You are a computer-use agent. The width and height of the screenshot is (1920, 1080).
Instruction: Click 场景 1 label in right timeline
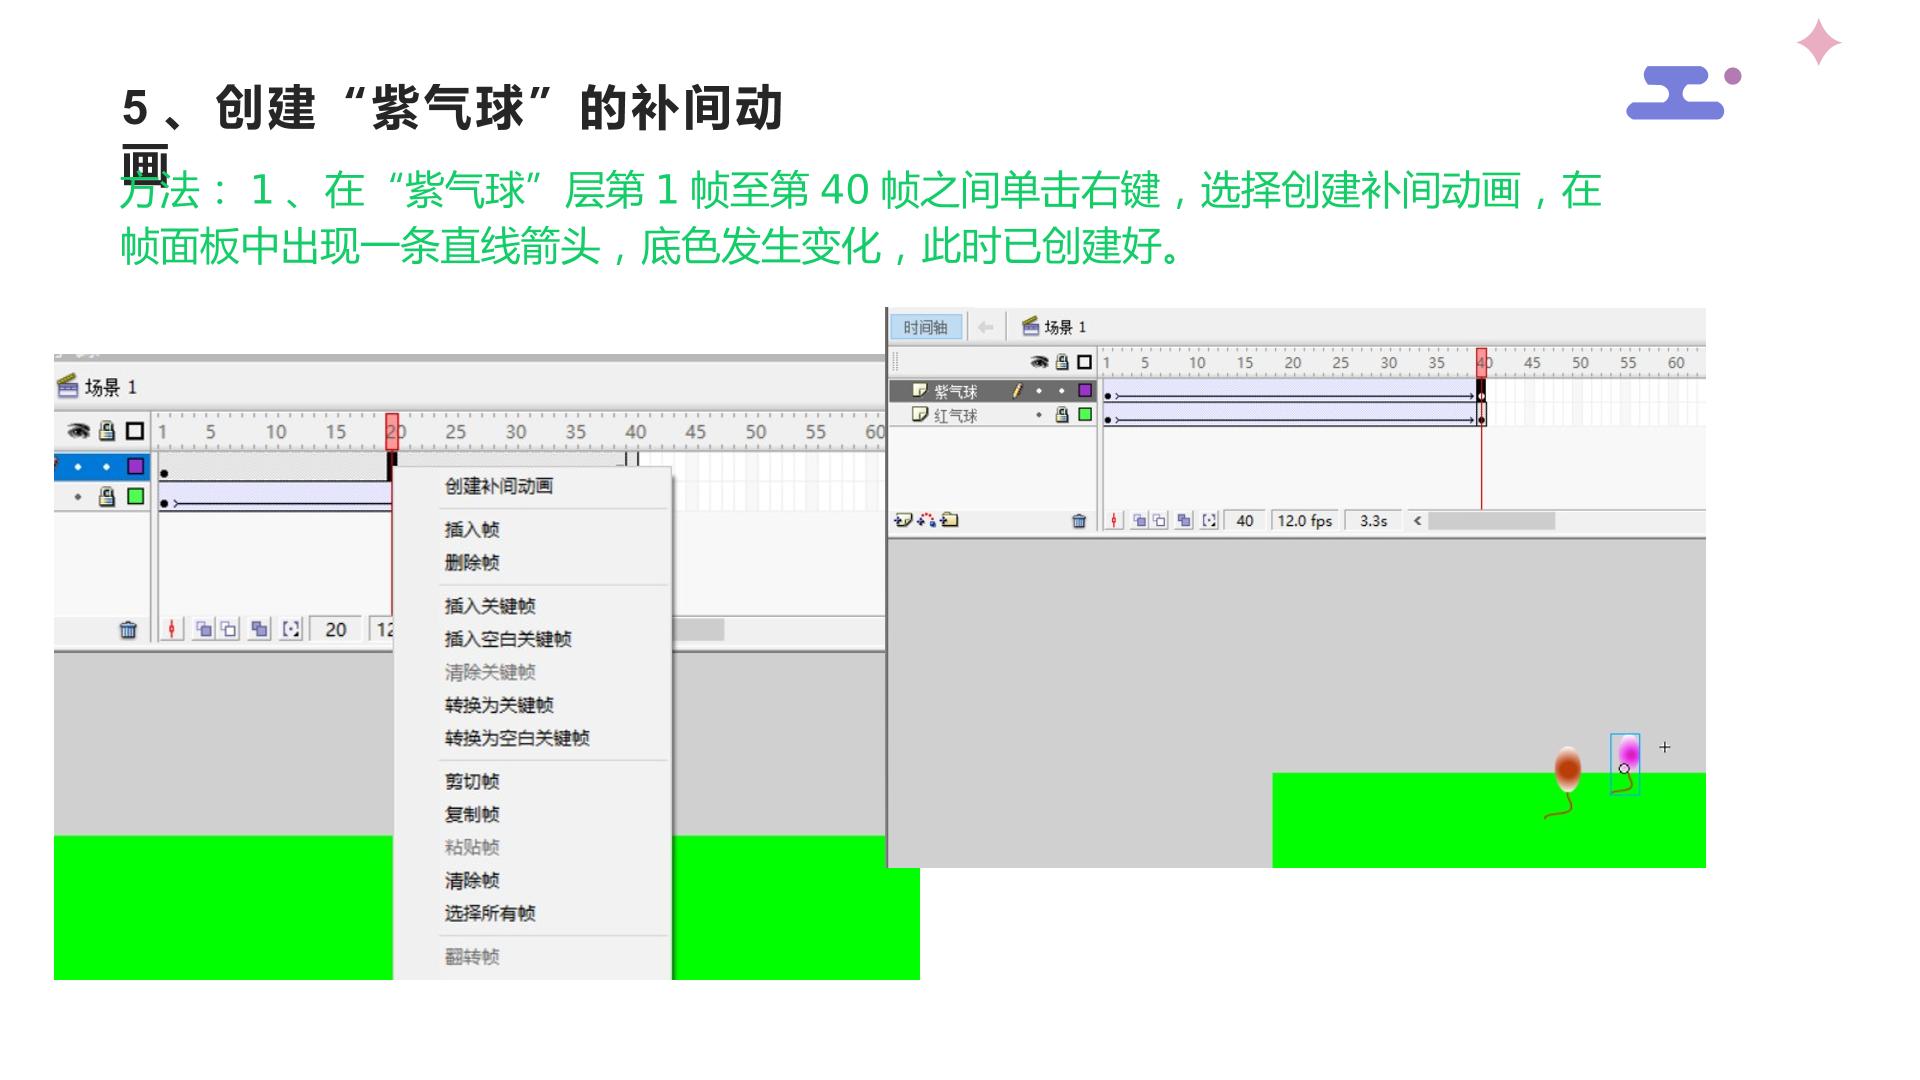(1064, 327)
